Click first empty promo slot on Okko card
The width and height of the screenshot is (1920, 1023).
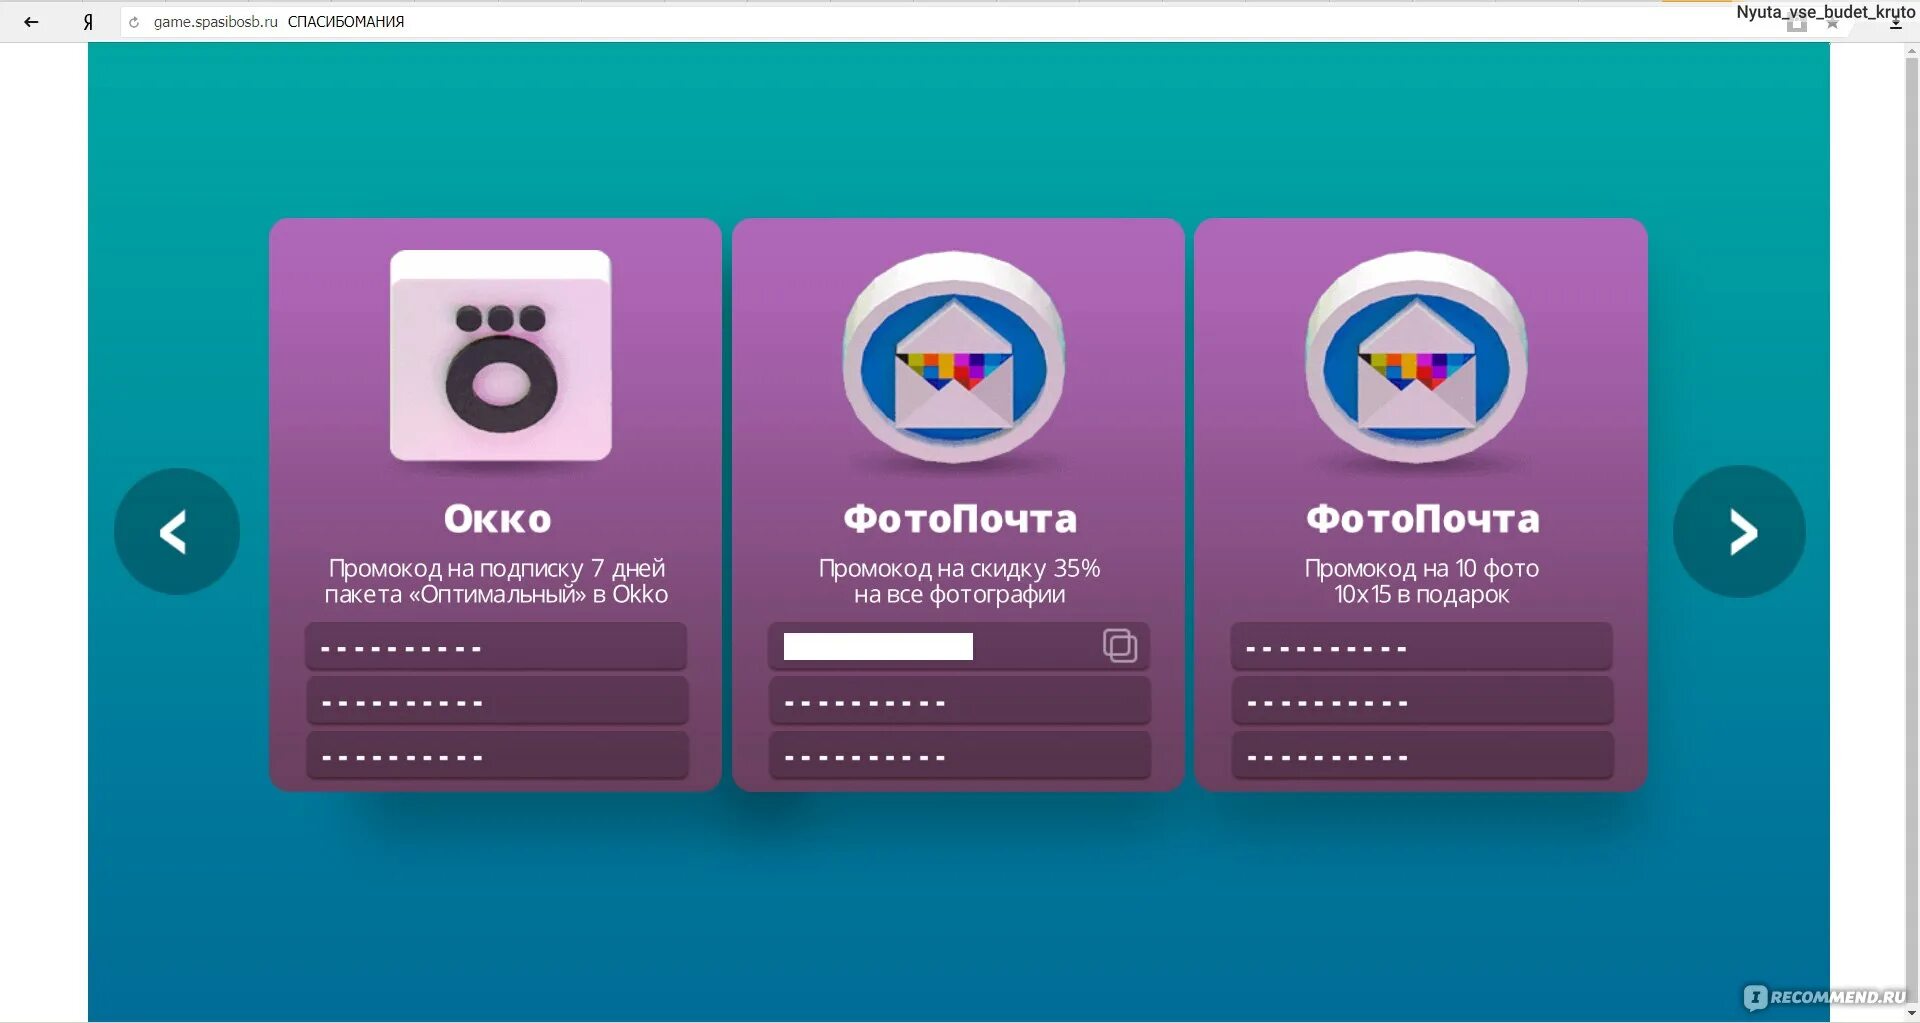(496, 646)
